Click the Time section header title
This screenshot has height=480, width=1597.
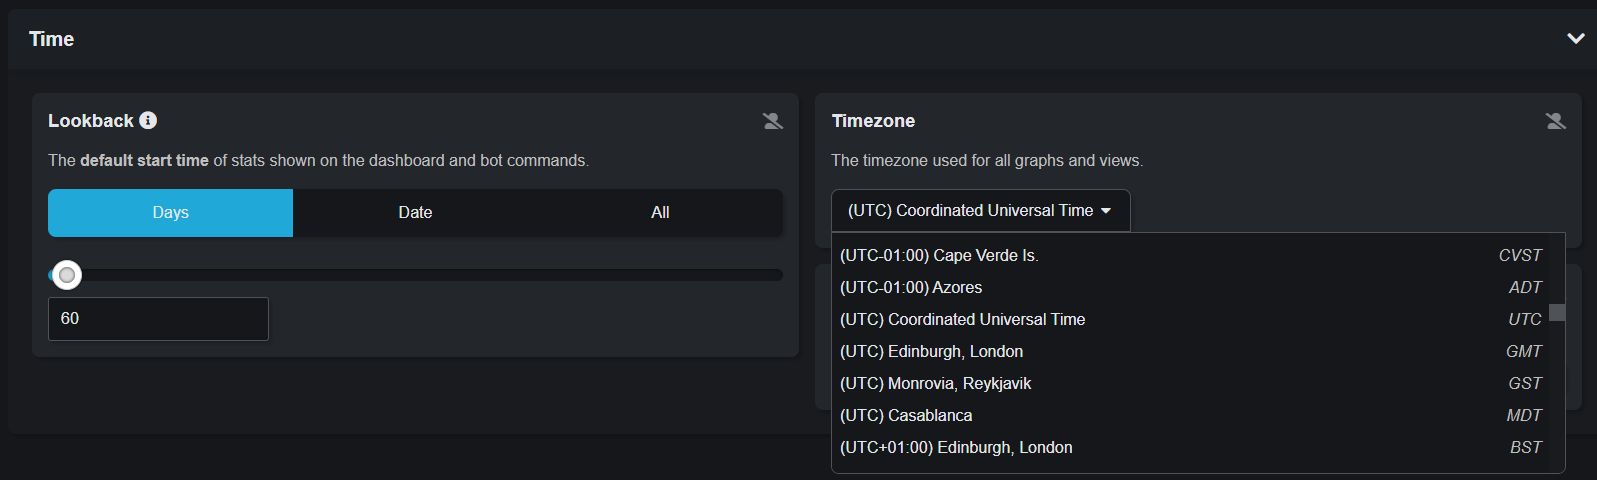pyautogui.click(x=52, y=39)
